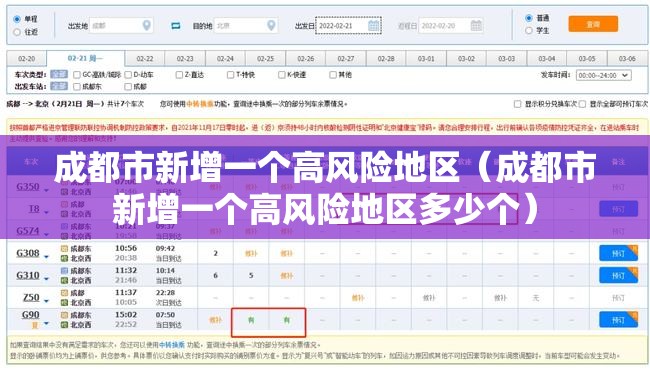Select 普通 passenger type radio
650x374 pixels.
point(529,18)
